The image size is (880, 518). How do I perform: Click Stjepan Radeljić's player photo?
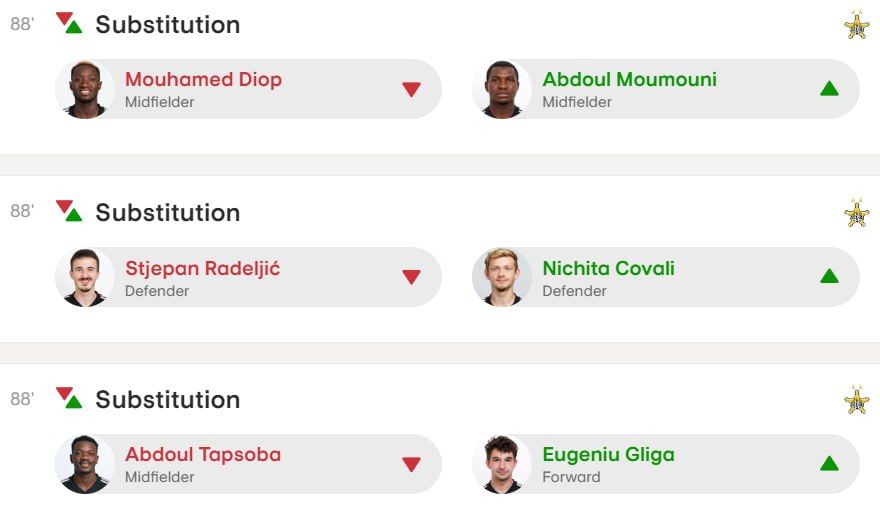(x=85, y=277)
